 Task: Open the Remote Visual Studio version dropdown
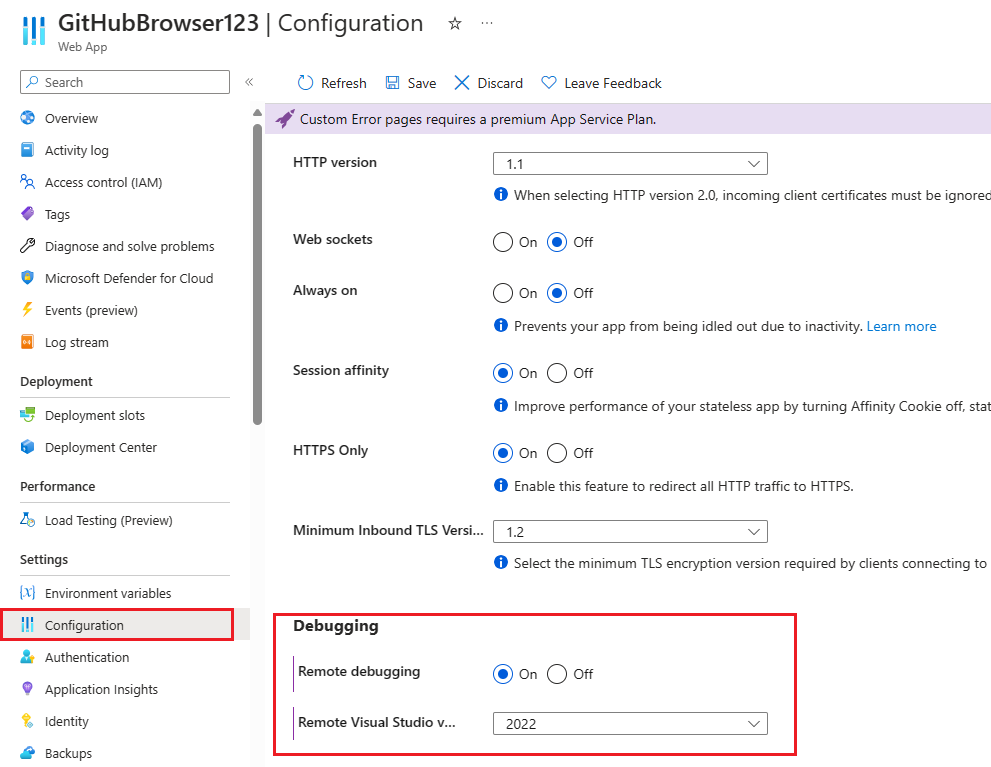pyautogui.click(x=630, y=723)
